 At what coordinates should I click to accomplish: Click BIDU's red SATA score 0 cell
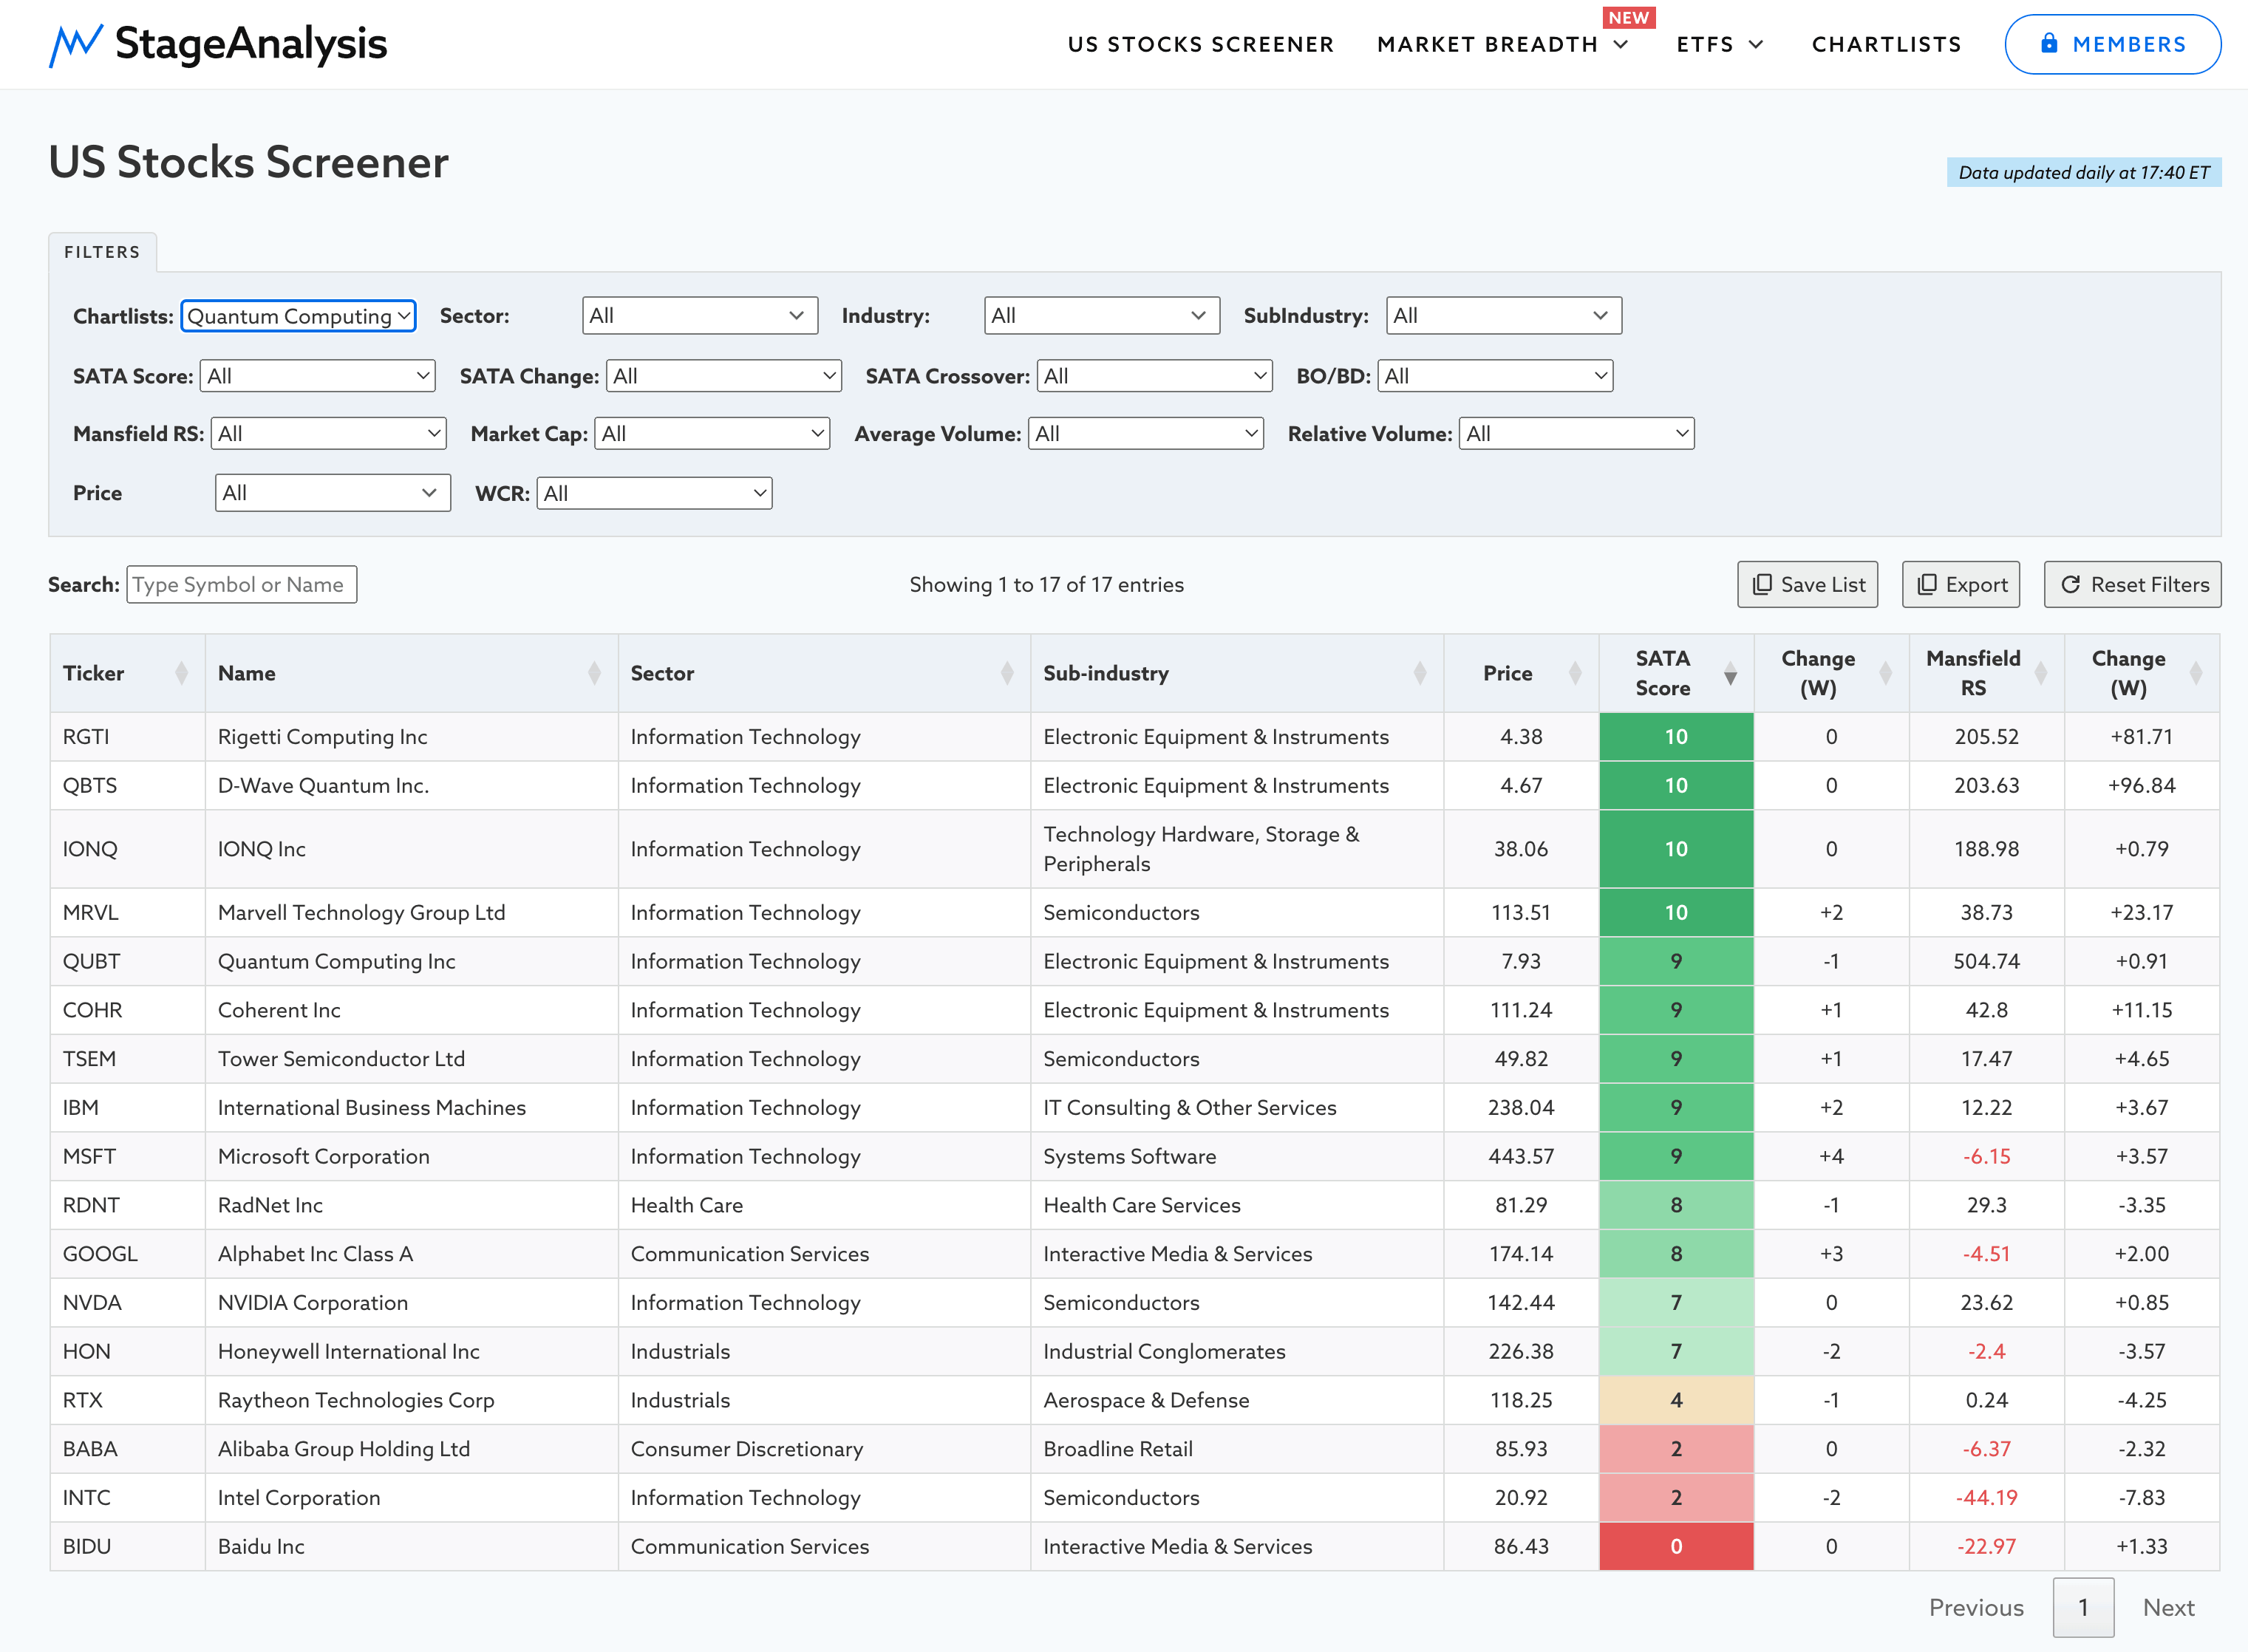[1676, 1547]
